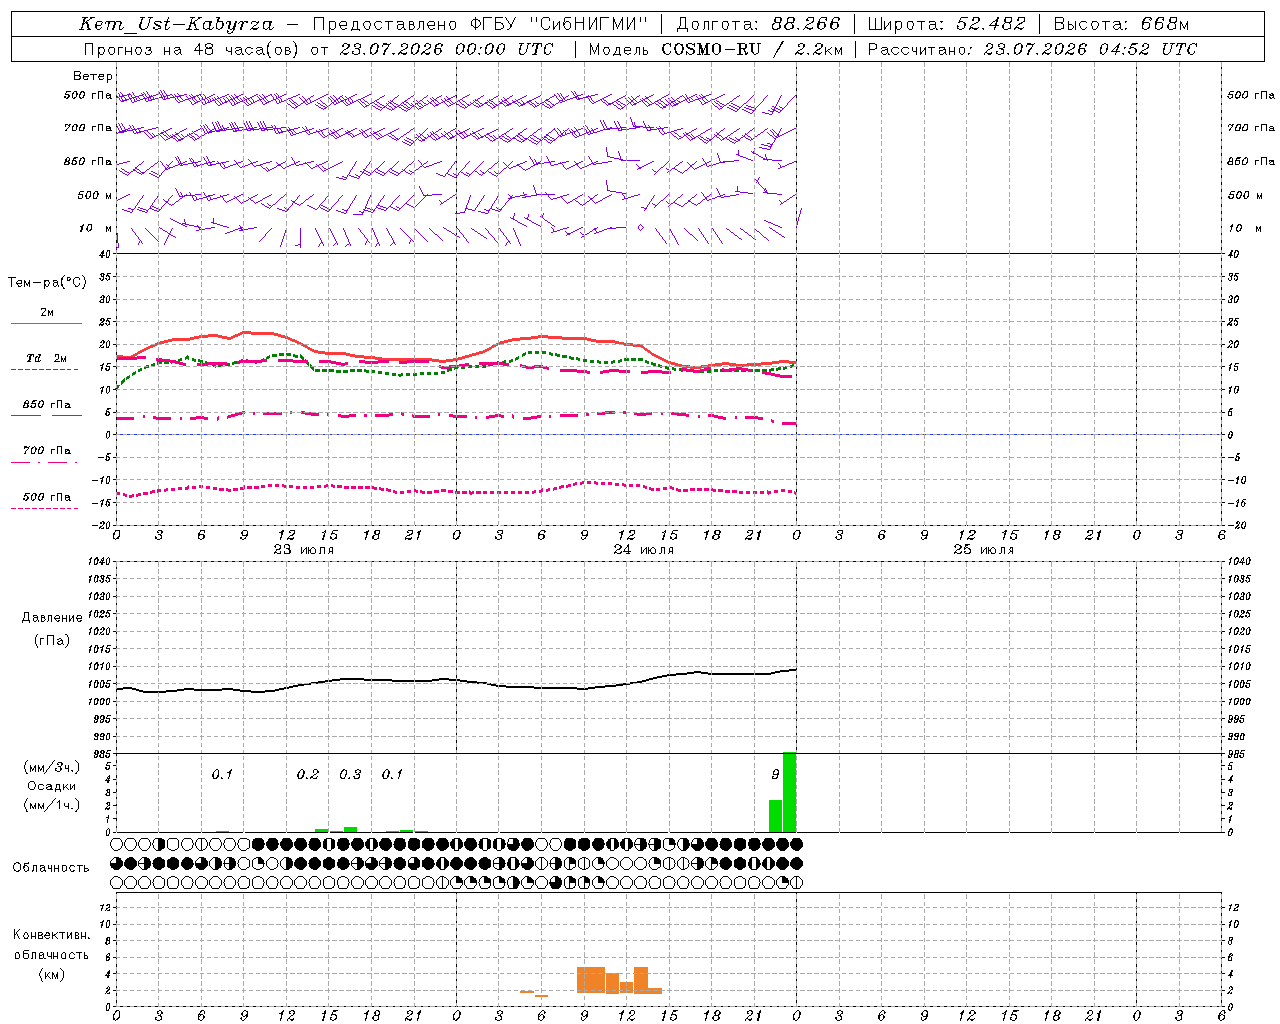Click the Облачность cloud cover label
The width and height of the screenshot is (1280, 1024).
(51, 867)
